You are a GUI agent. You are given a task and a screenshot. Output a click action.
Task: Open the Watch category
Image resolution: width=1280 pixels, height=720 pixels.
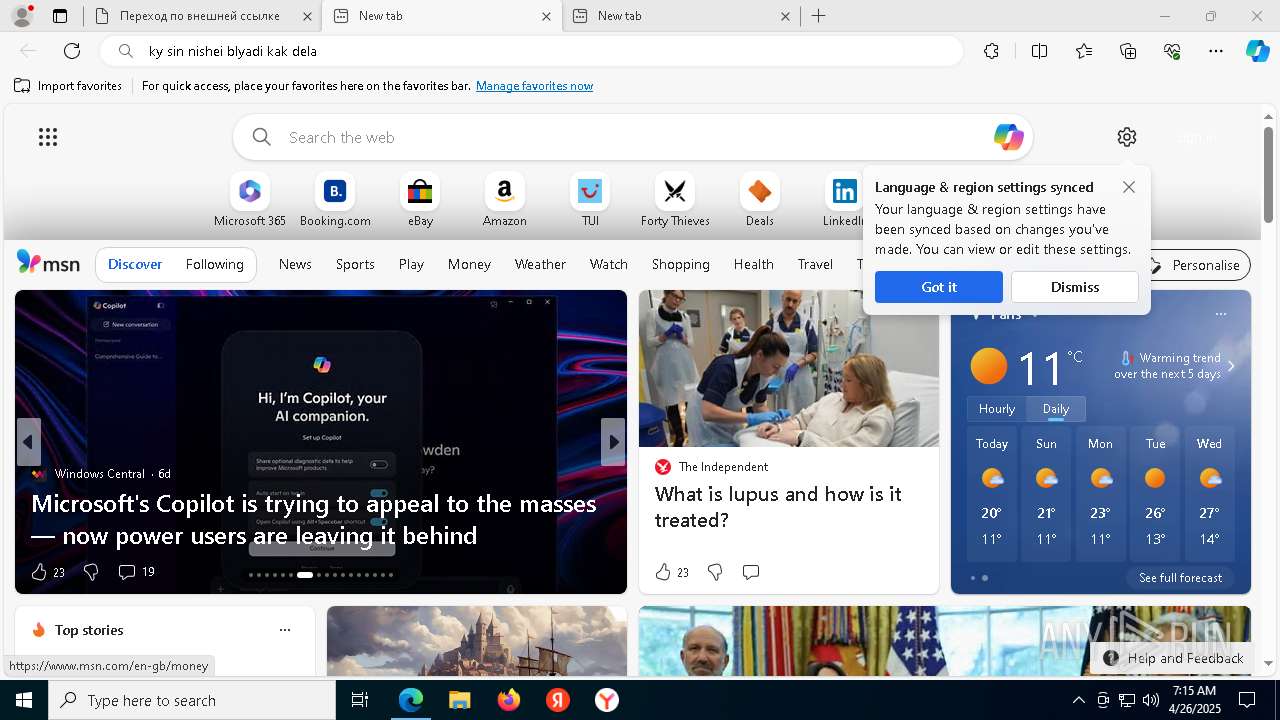point(609,265)
